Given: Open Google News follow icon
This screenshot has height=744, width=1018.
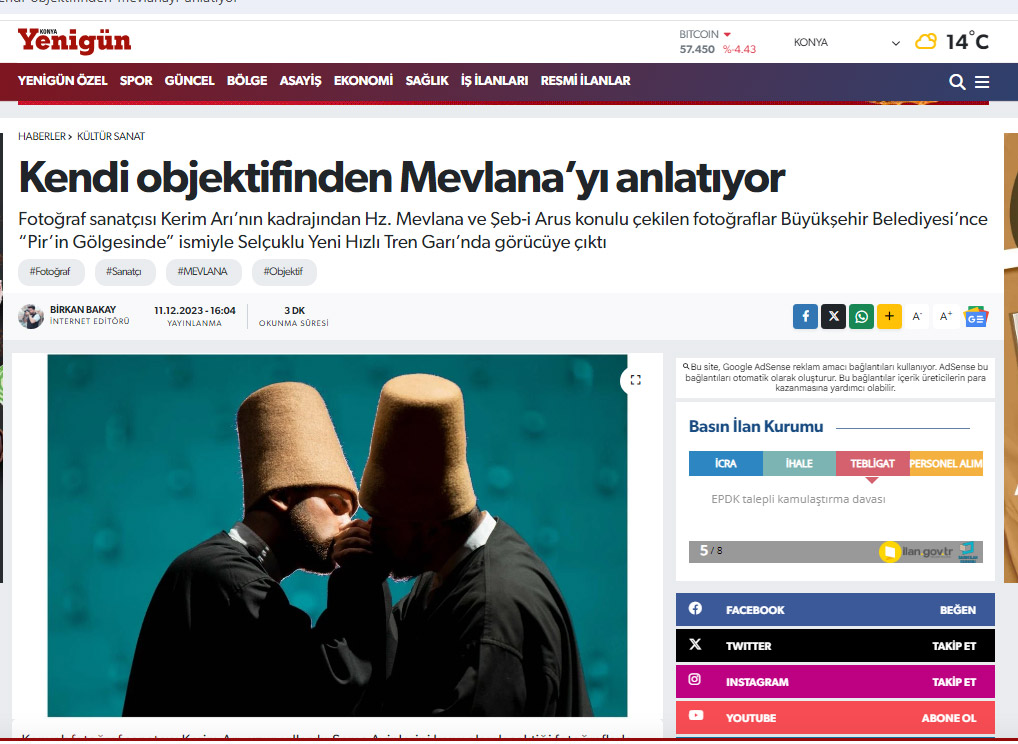Looking at the screenshot, I should pos(976,317).
